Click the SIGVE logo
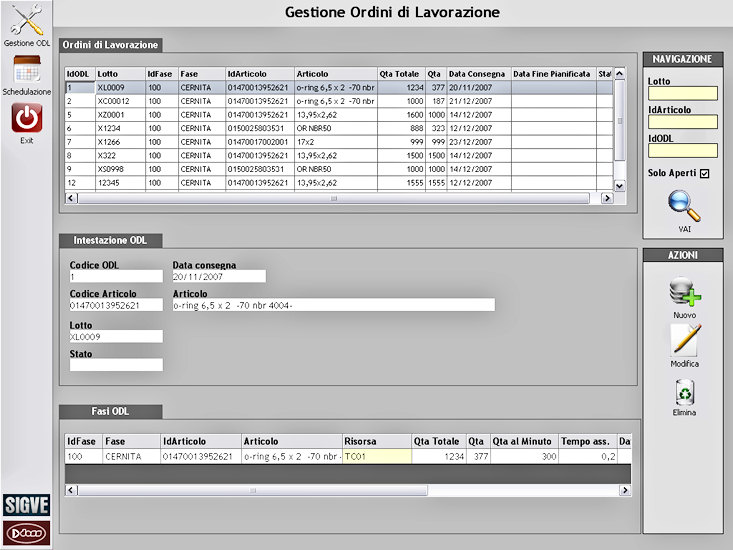The image size is (733, 550). tap(27, 505)
